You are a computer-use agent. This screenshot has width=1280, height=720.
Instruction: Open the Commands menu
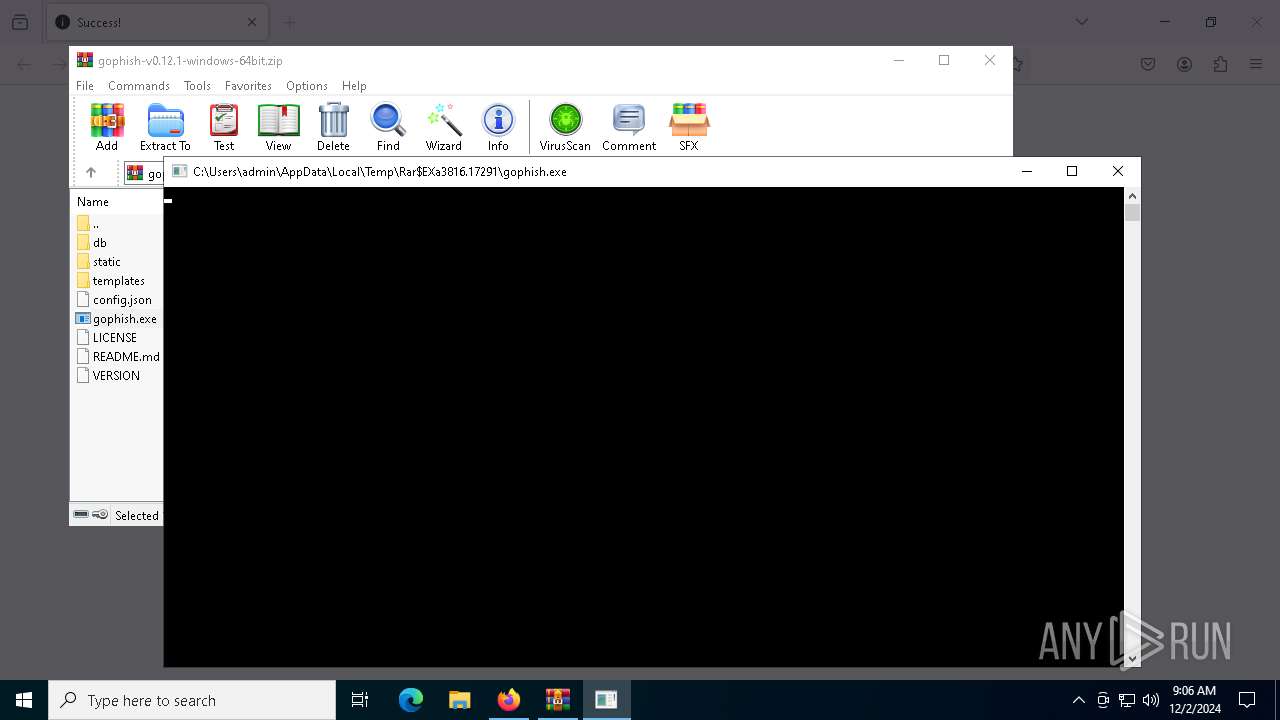[139, 86]
